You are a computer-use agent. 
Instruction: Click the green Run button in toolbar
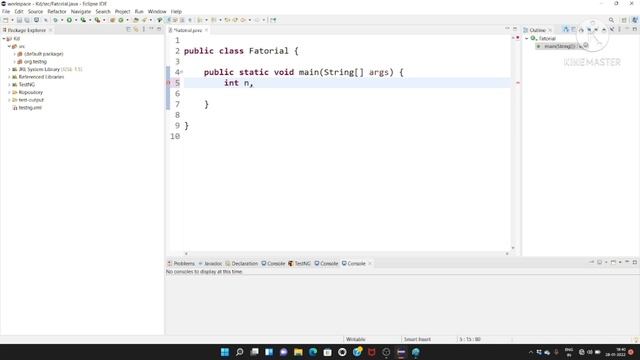69,20
